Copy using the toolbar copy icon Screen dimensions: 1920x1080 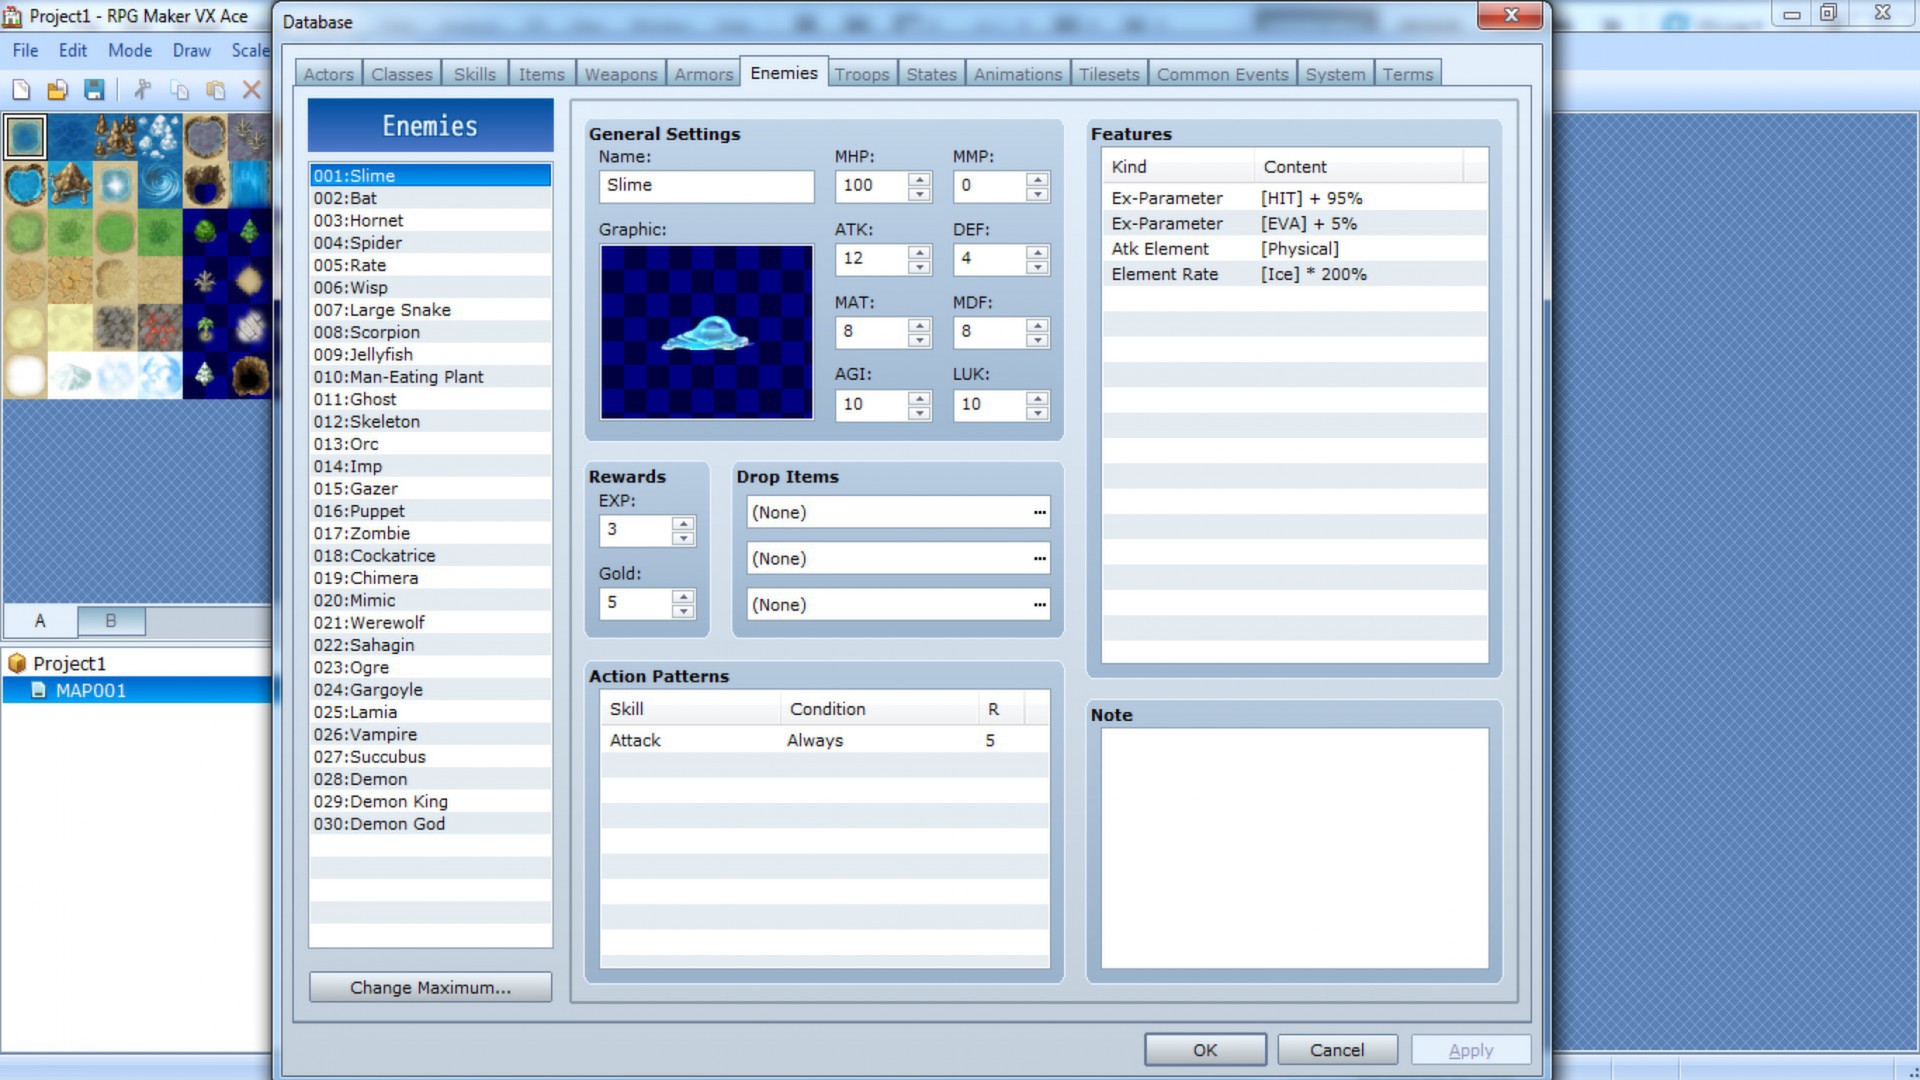click(x=180, y=89)
